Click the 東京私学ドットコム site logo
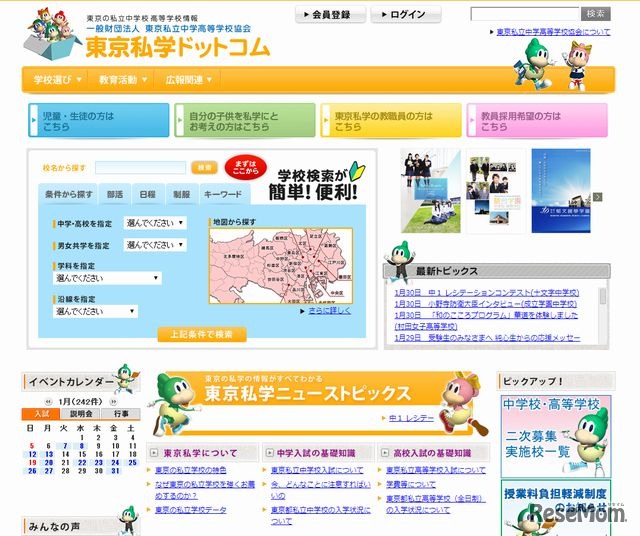 [x=178, y=48]
